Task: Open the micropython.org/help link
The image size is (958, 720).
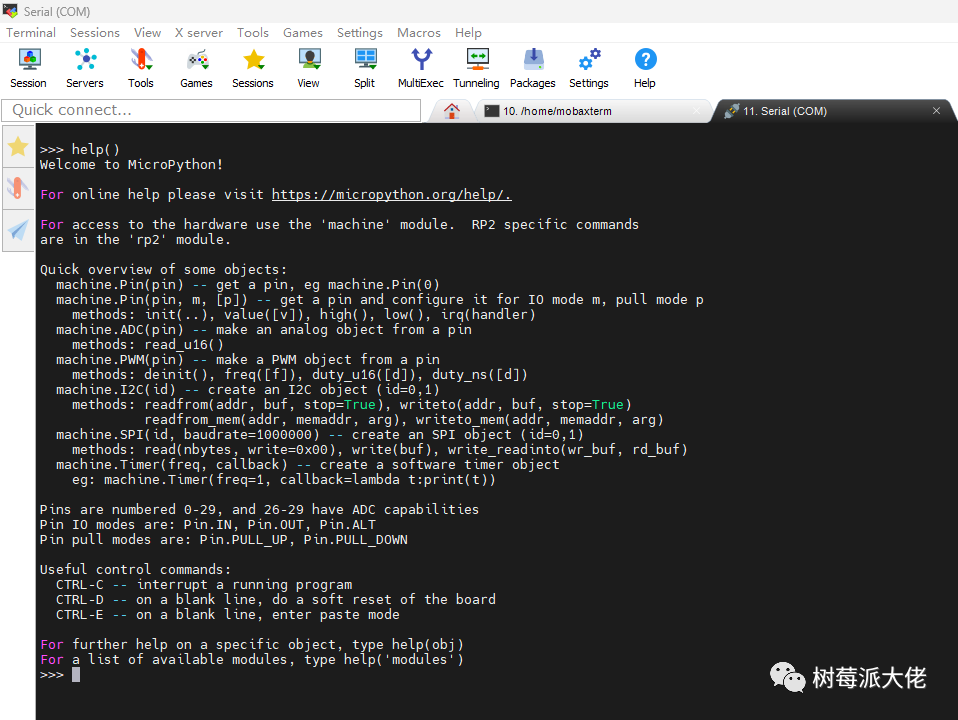Action: coord(392,194)
